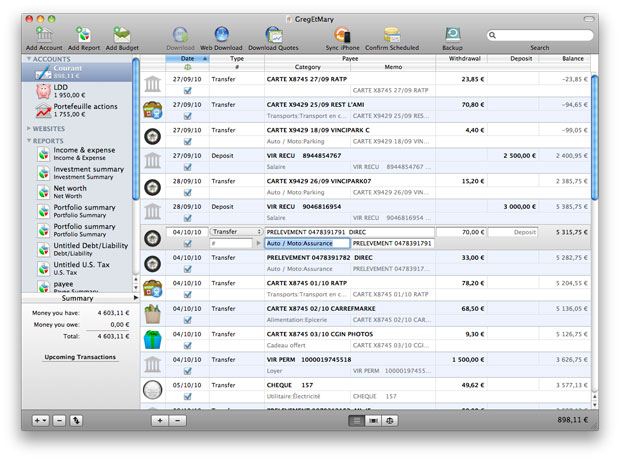Click the remove transaction (−) button
620x460 pixels.
(178, 420)
